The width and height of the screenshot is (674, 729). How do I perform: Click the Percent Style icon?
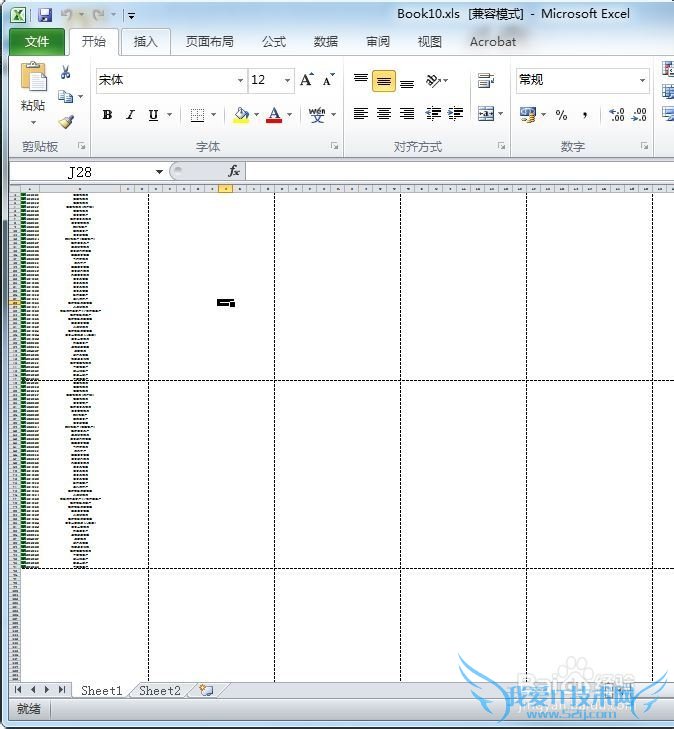coord(562,114)
